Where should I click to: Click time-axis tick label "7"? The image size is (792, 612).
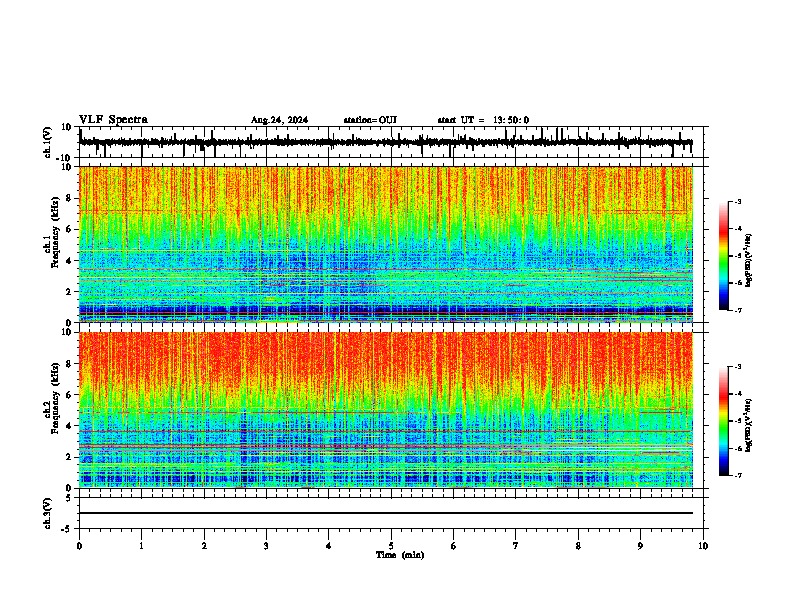pos(516,546)
